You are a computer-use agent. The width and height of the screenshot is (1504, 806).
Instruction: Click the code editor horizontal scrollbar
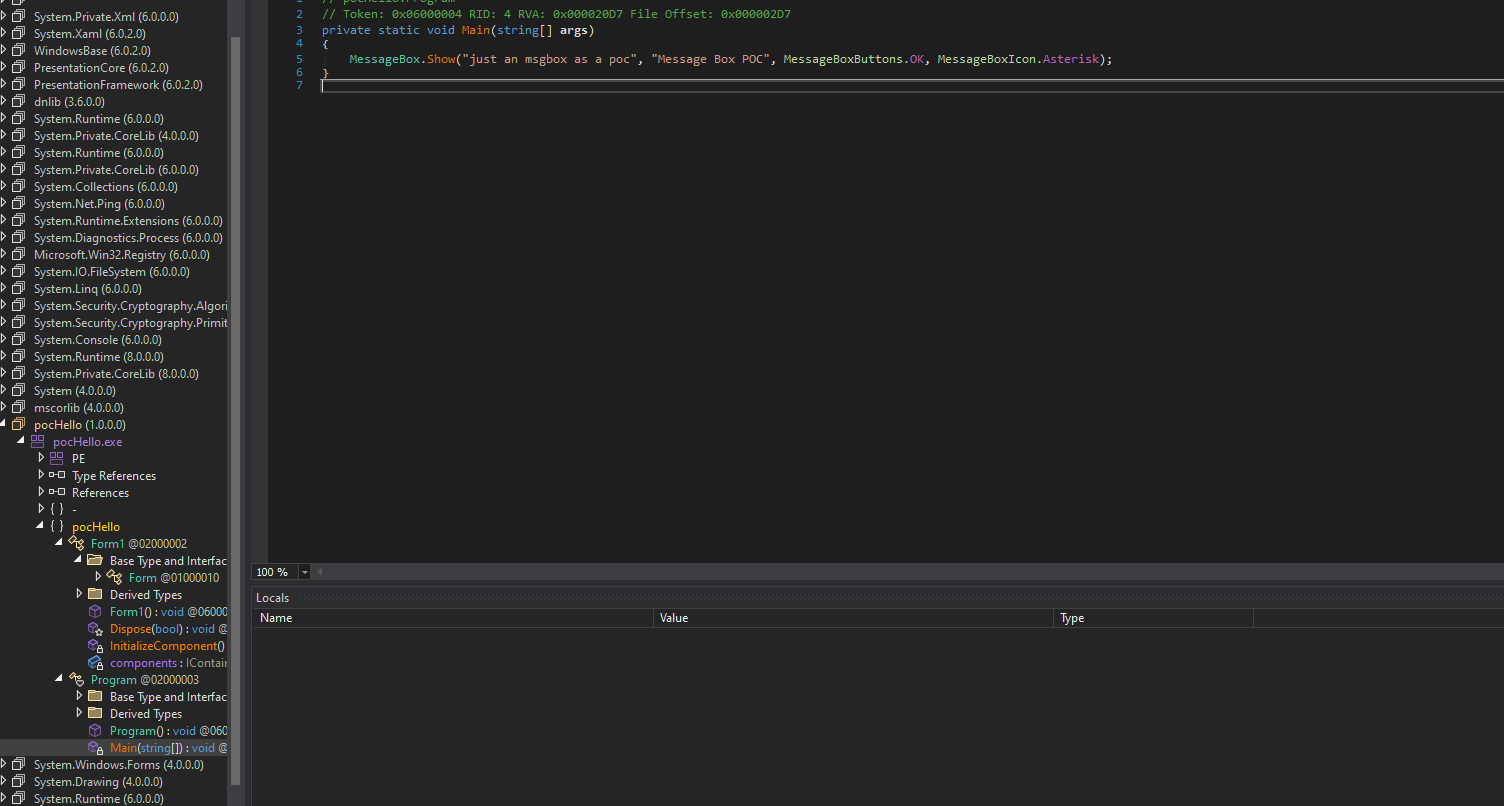(909, 572)
